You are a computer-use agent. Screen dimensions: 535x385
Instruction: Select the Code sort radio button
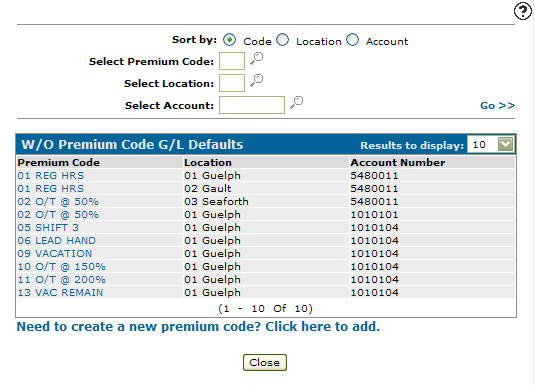(x=229, y=40)
